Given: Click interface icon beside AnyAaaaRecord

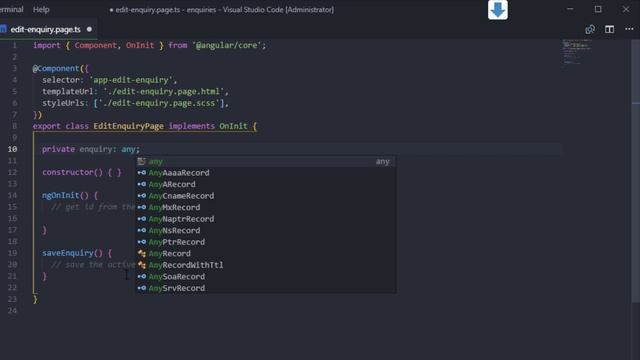Looking at the screenshot, I should pyautogui.click(x=142, y=173).
